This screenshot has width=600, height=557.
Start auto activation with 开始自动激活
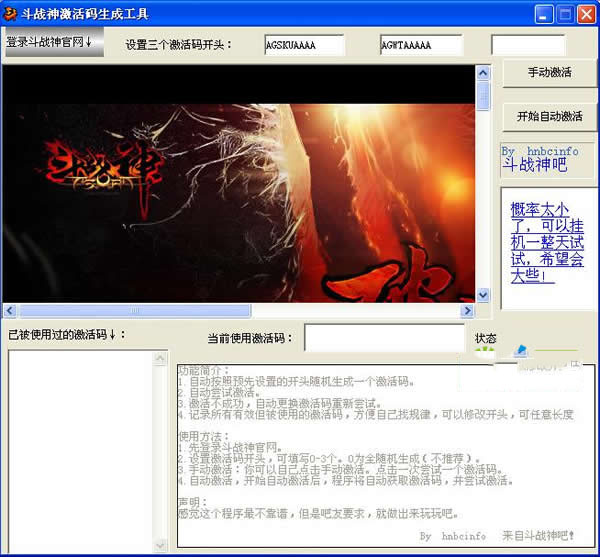549,116
